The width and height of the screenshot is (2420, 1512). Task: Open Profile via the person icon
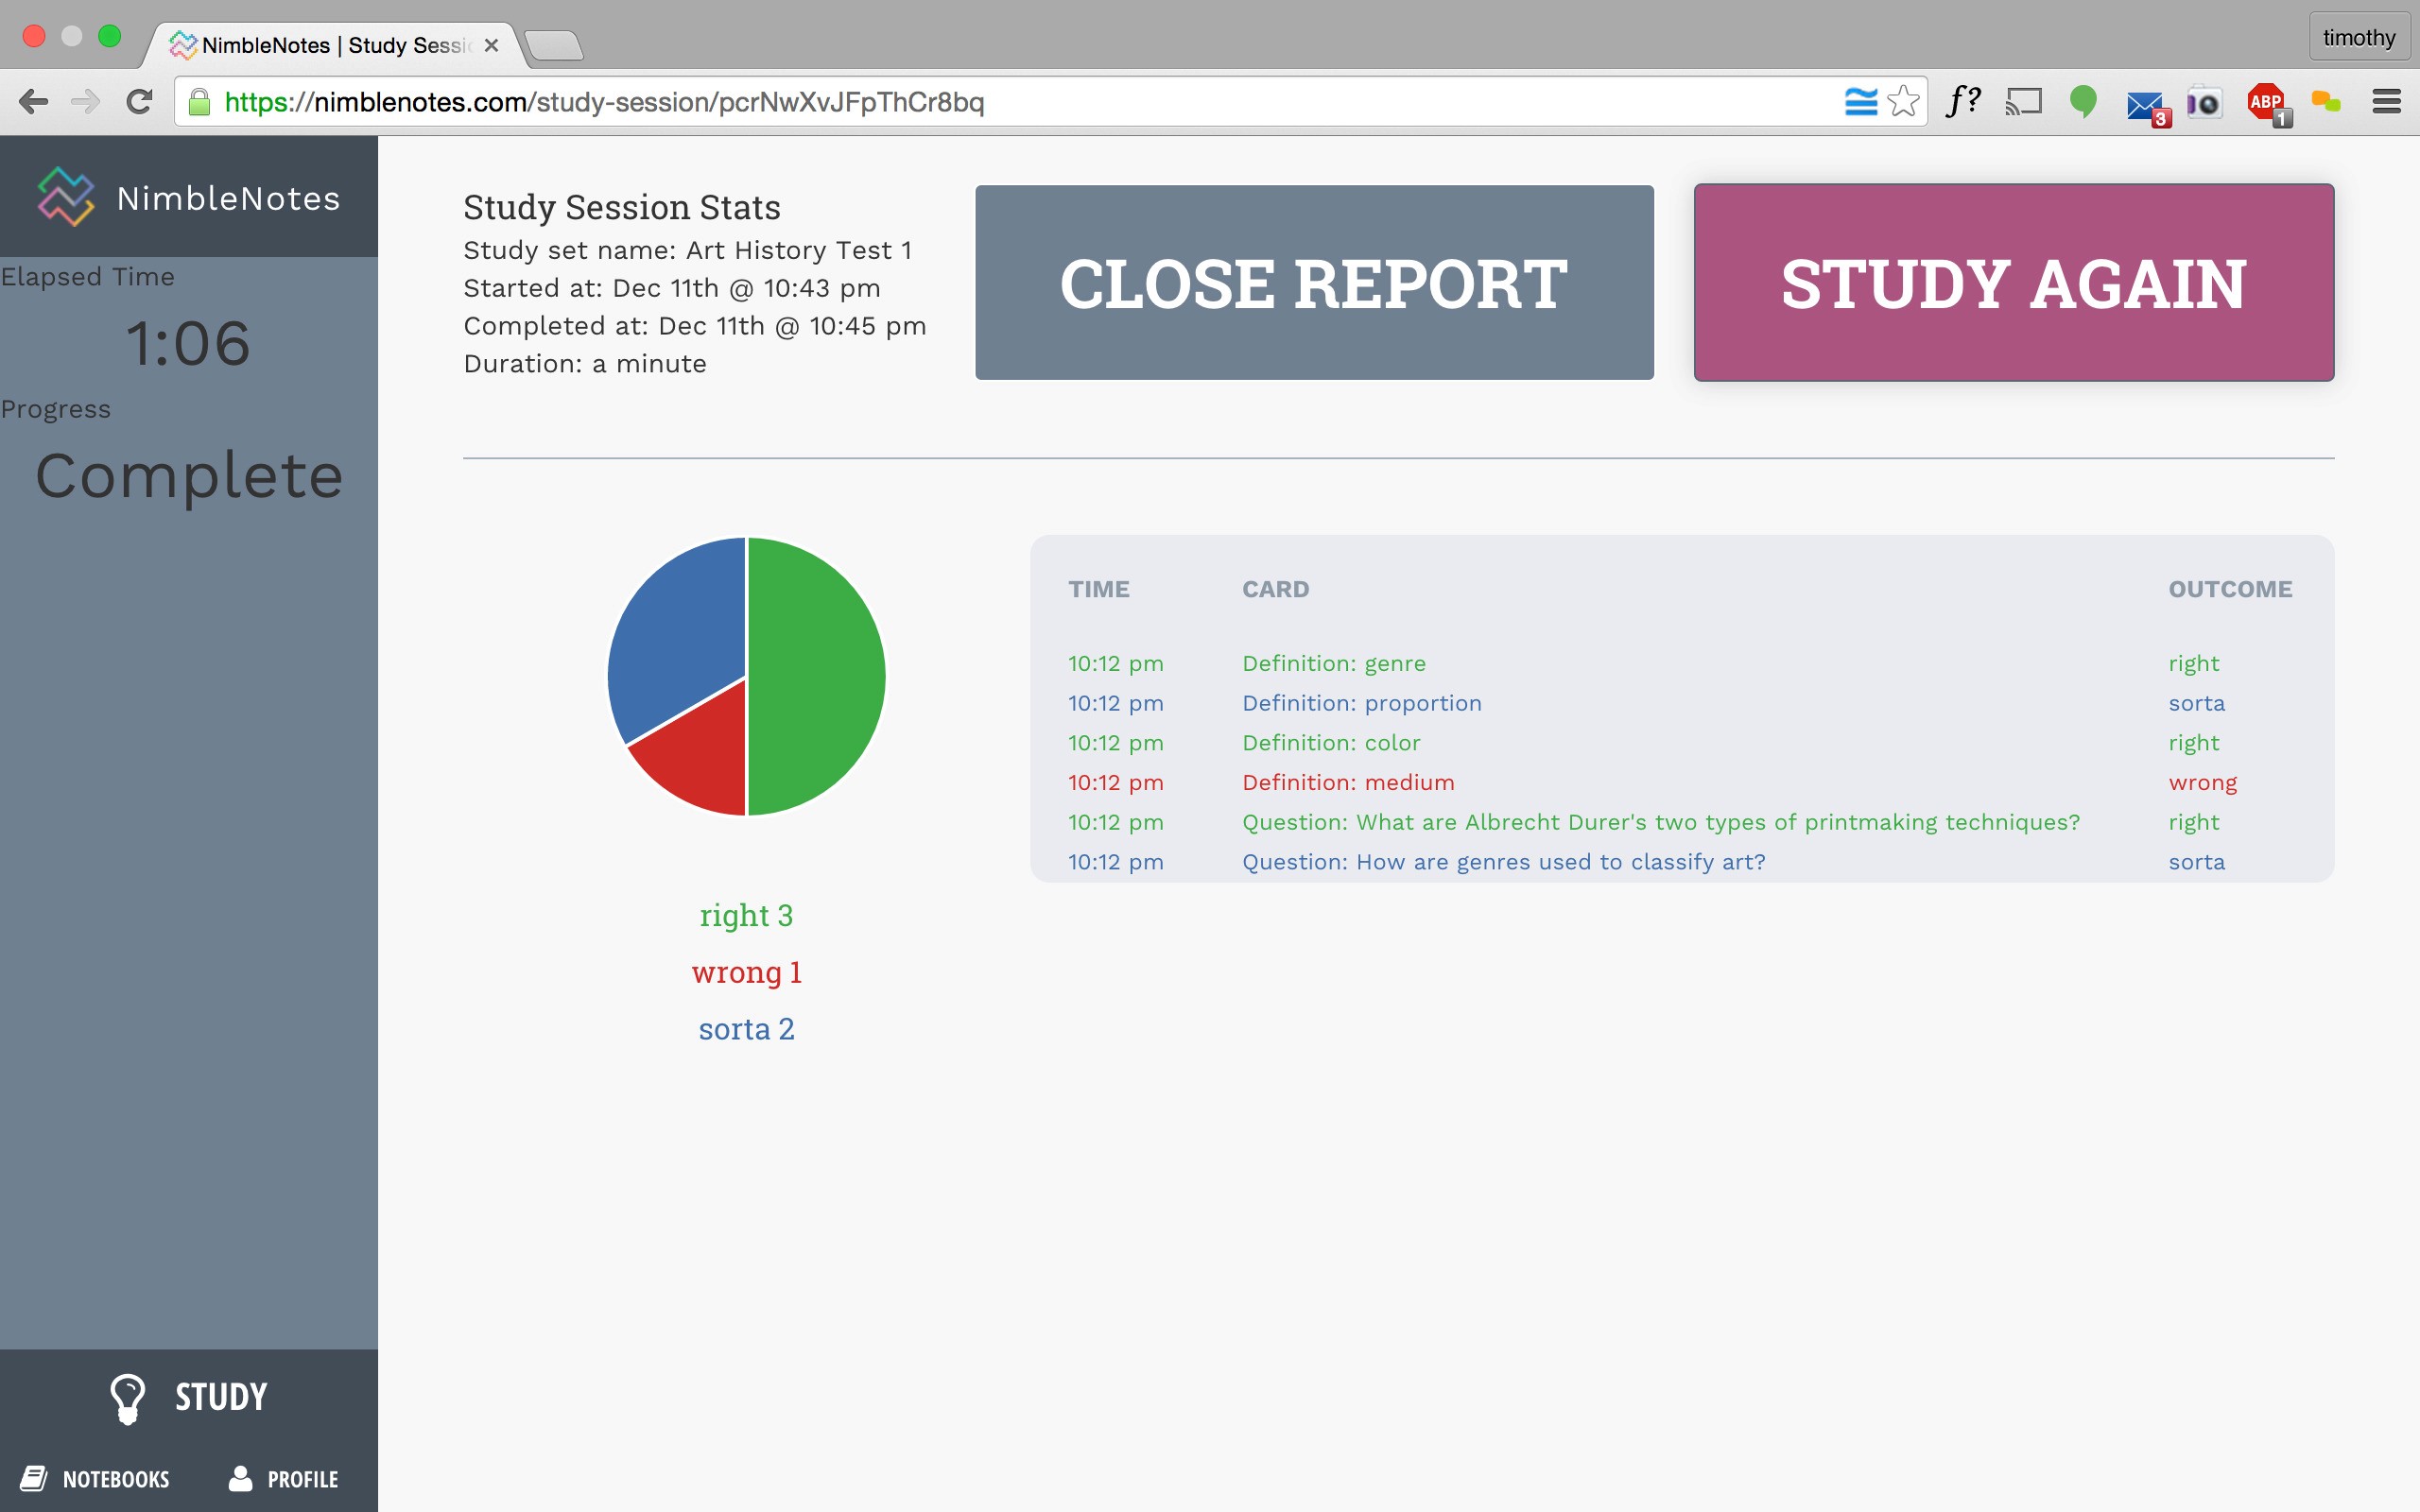tap(240, 1478)
